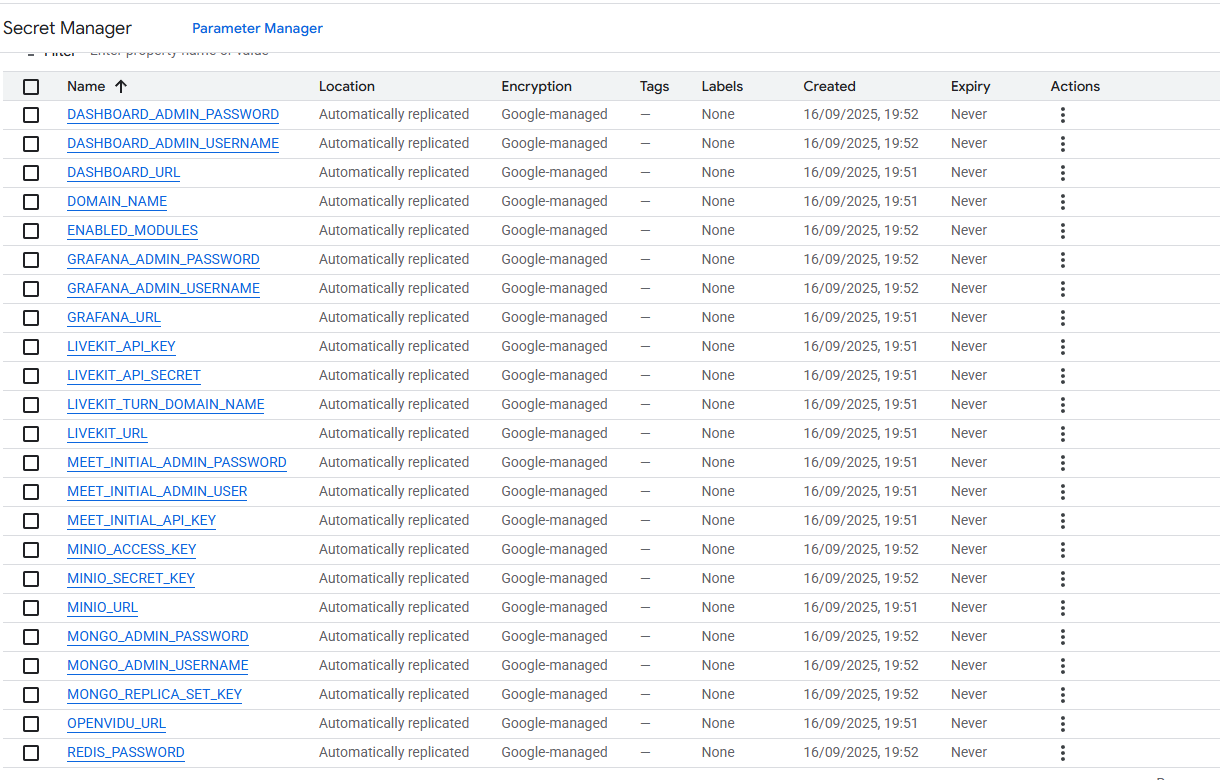The image size is (1220, 780).
Task: Open the GRAFANA_ADMIN_PASSWORD secret link
Action: [163, 260]
